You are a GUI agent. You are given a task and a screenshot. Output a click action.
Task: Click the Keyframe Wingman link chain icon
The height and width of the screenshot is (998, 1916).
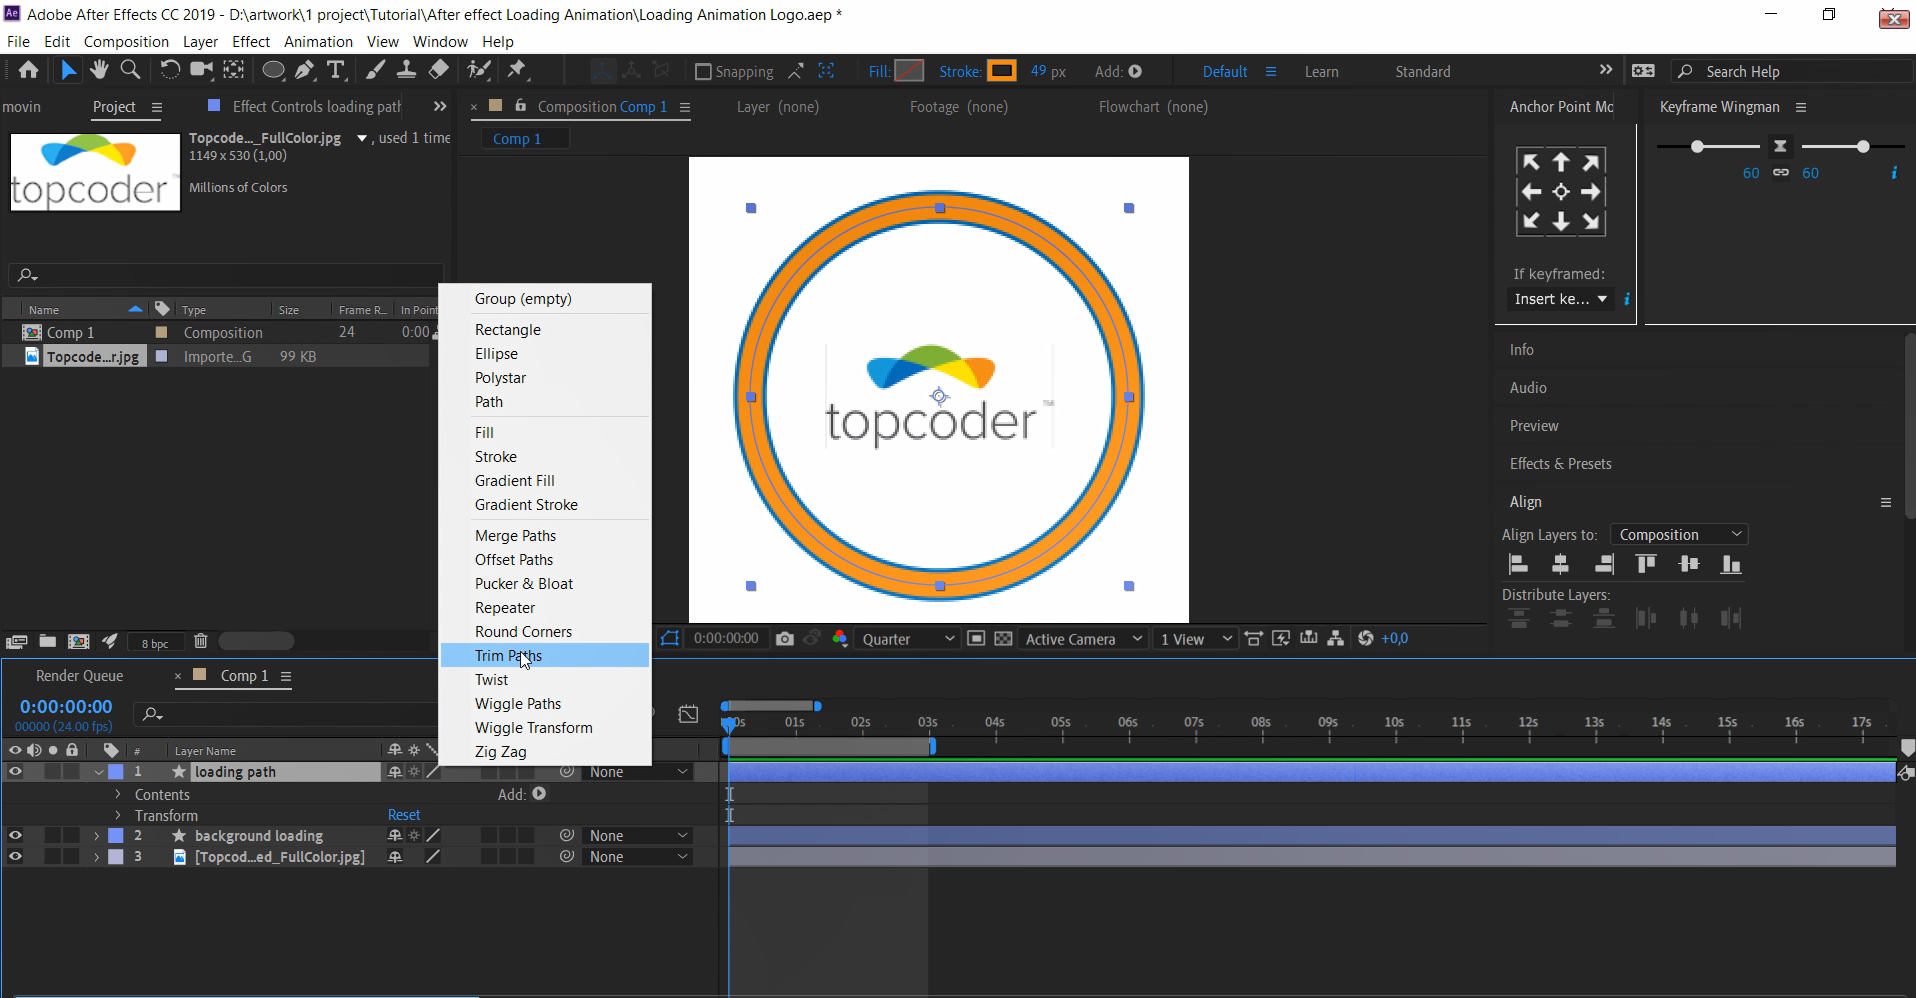point(1781,173)
